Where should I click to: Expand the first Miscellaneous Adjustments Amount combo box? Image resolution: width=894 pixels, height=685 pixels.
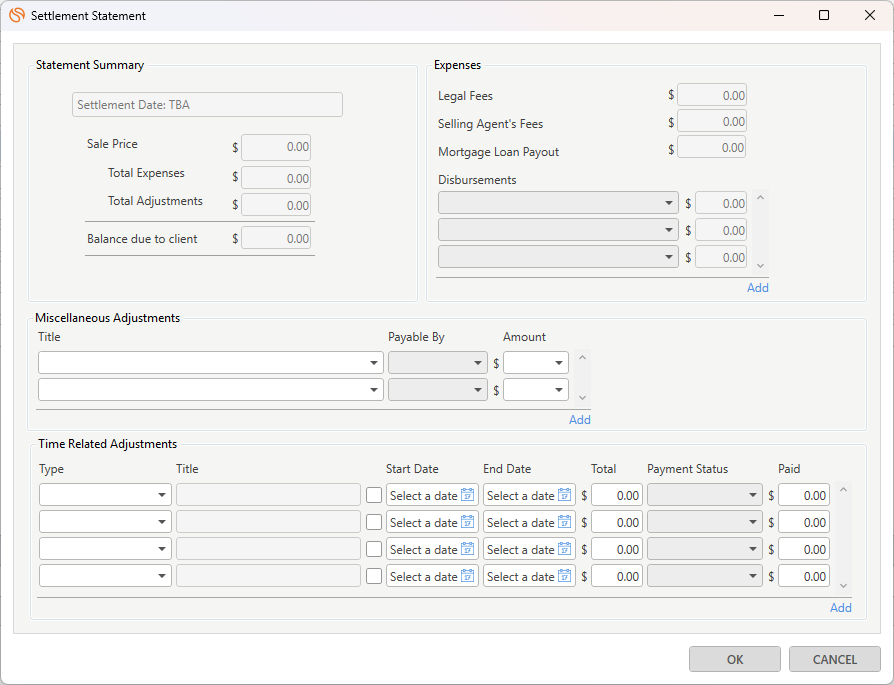[559, 363]
